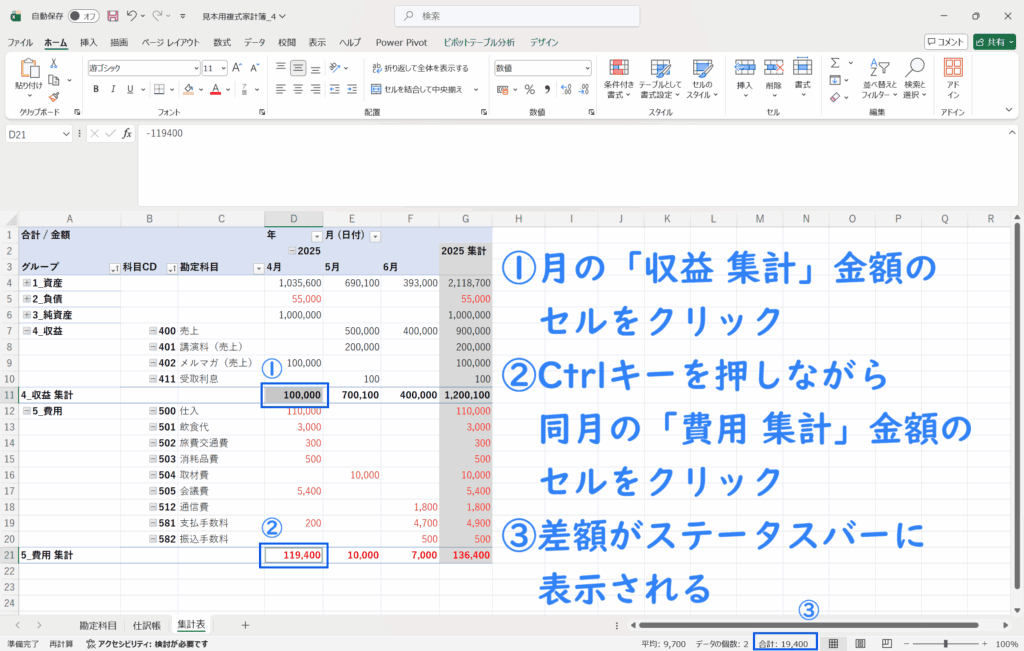The height and width of the screenshot is (651, 1024).
Task: Click the コメント comments button
Action: 945,42
